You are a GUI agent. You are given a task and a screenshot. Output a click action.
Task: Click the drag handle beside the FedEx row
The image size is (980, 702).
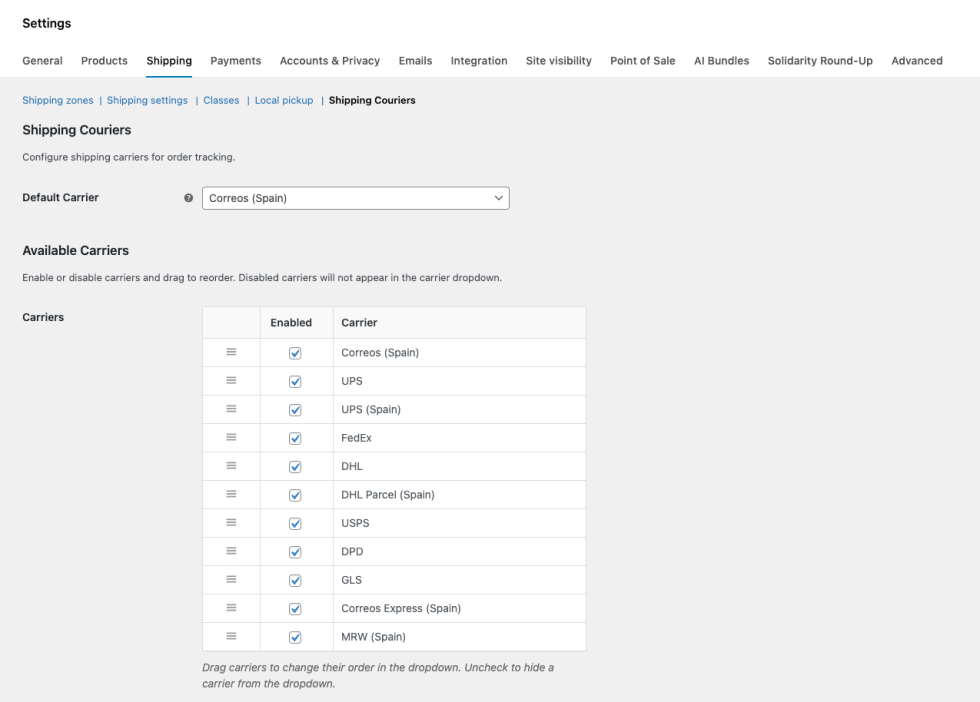(231, 437)
